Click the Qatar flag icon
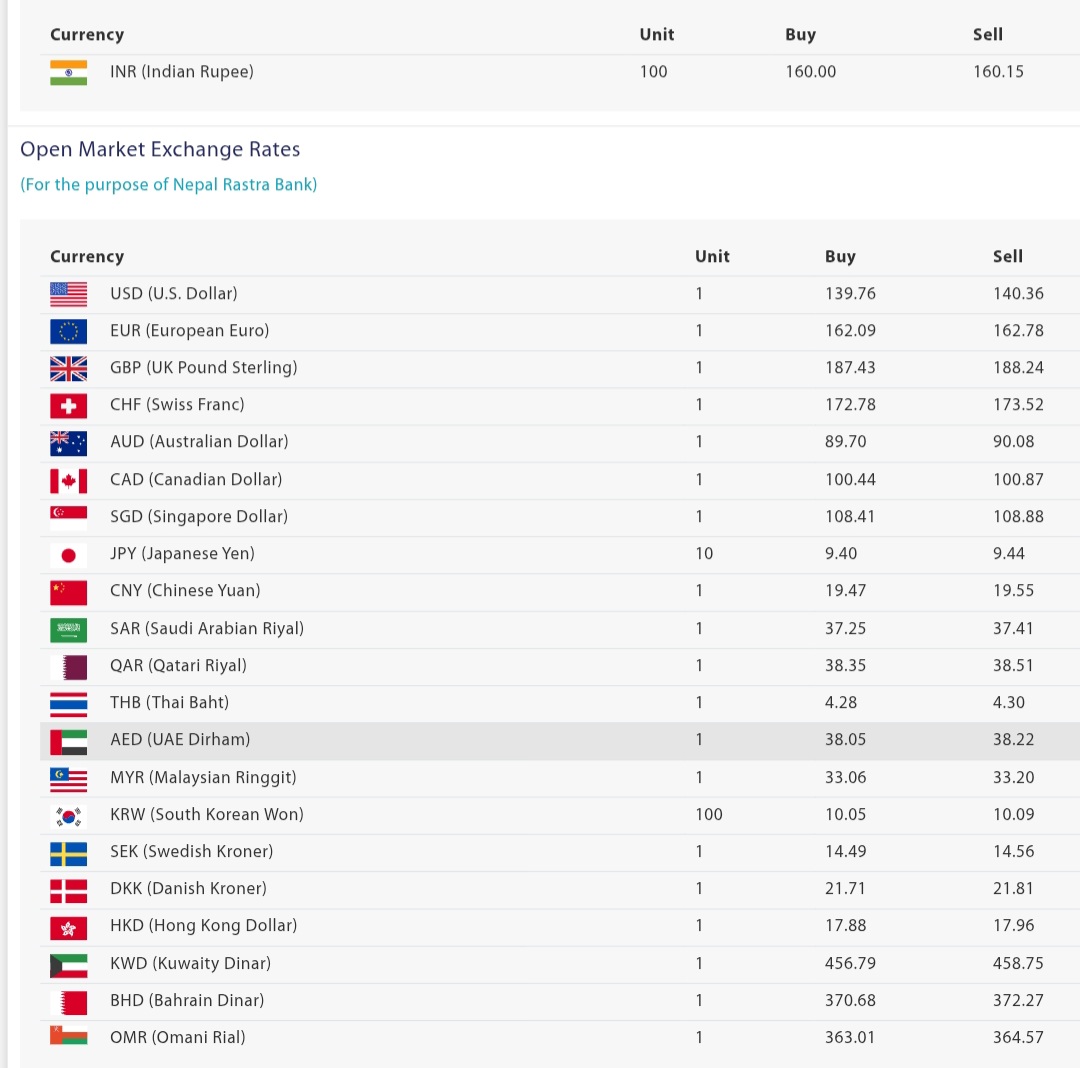Screen dimensions: 1080x1068 [68, 666]
